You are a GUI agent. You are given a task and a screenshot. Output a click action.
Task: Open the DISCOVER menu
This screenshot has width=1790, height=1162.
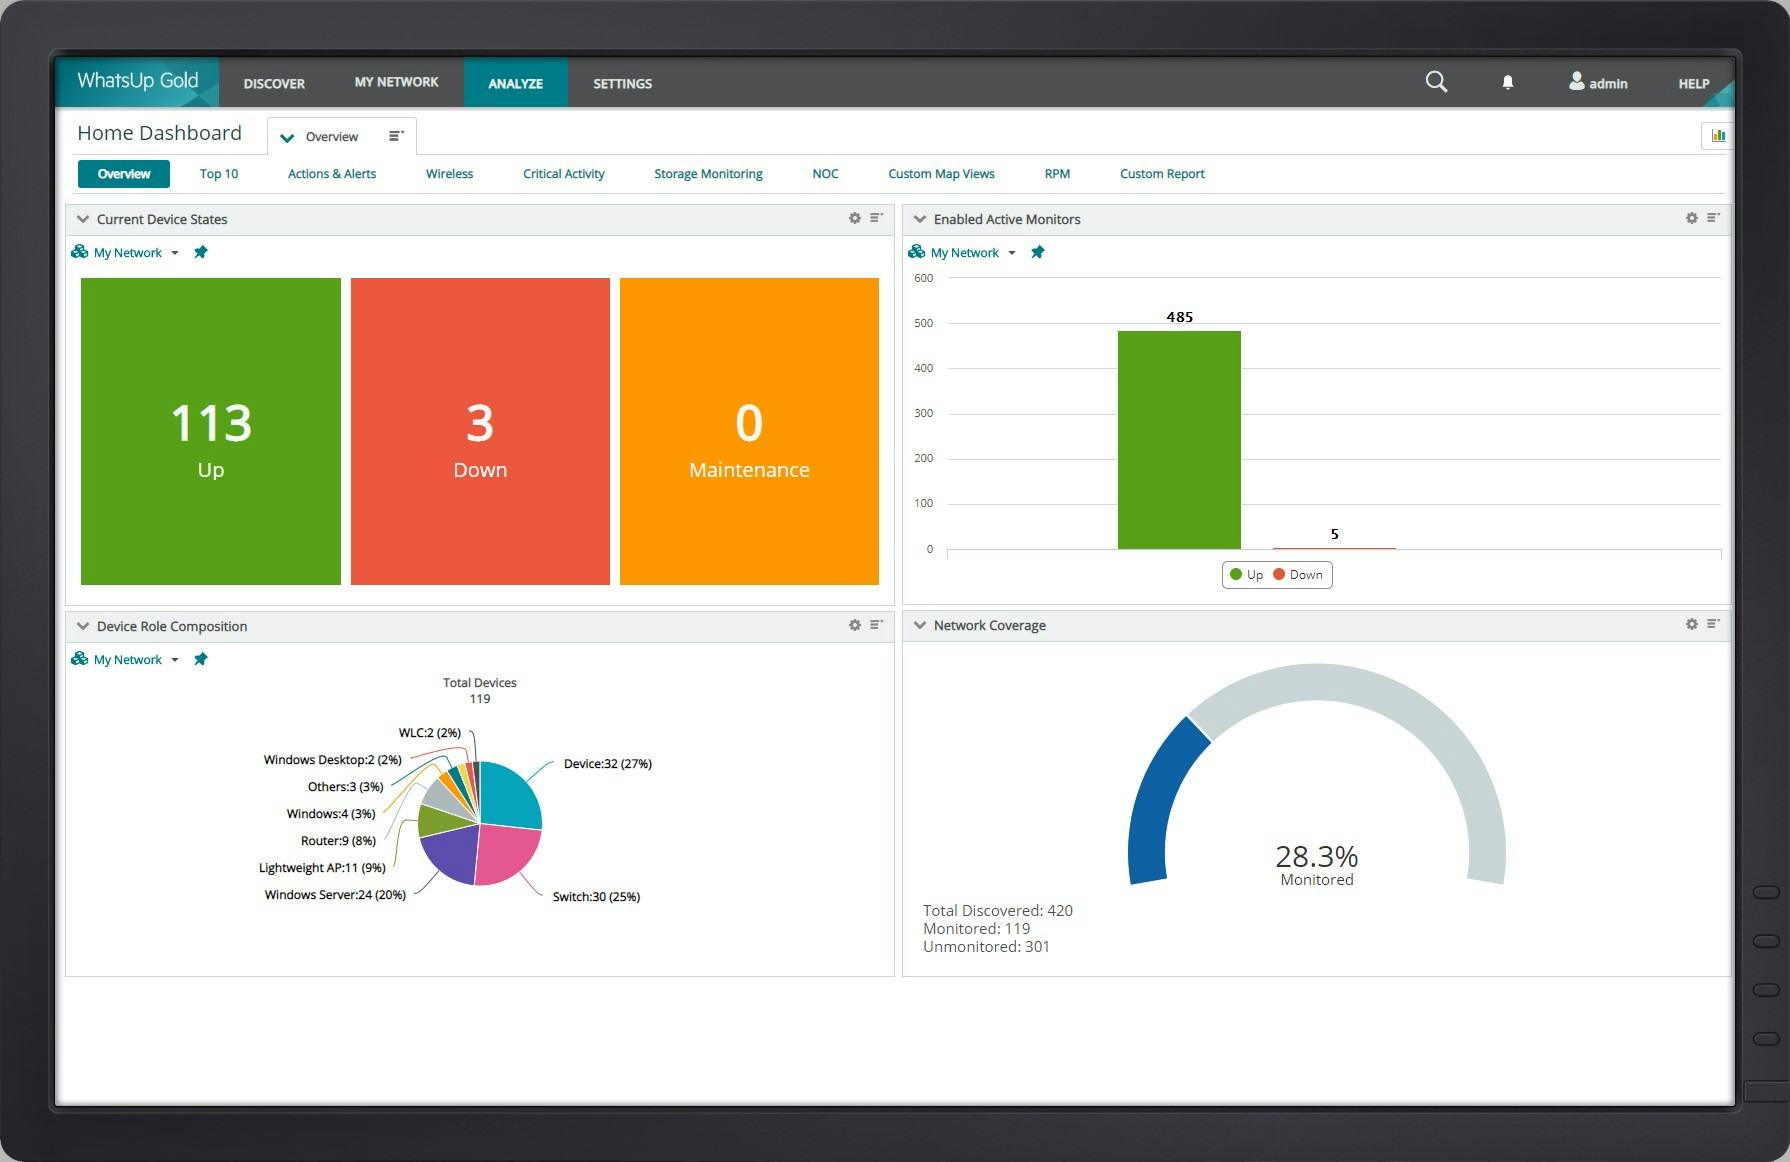pyautogui.click(x=274, y=83)
